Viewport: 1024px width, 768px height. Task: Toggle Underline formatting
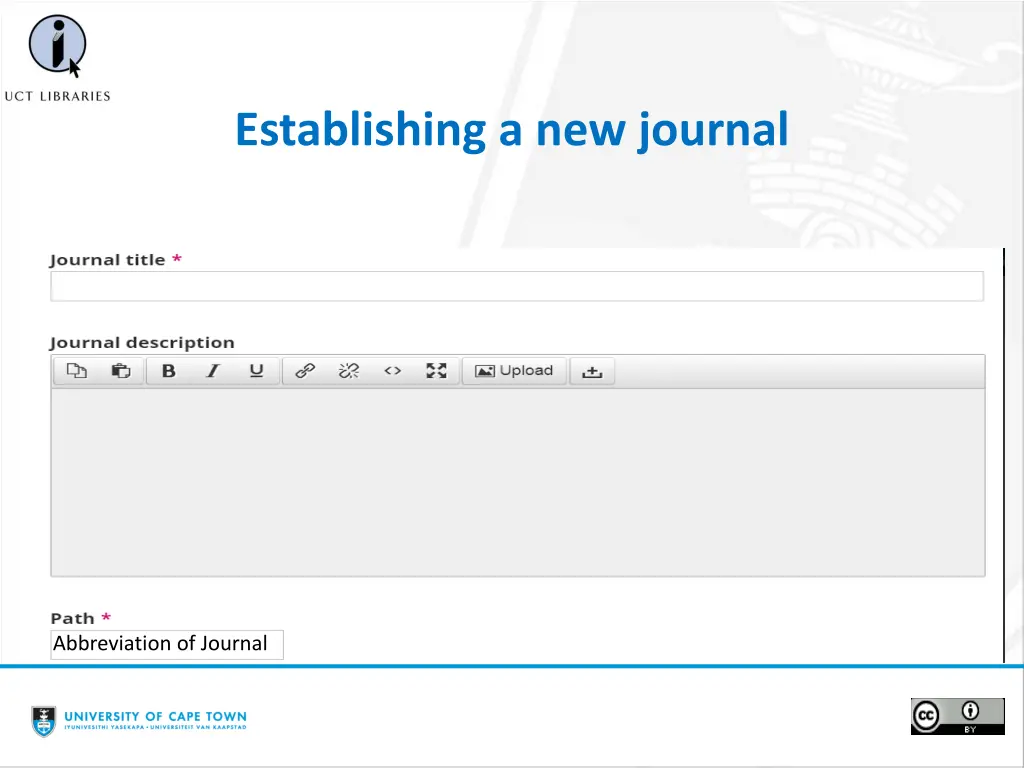click(x=257, y=371)
